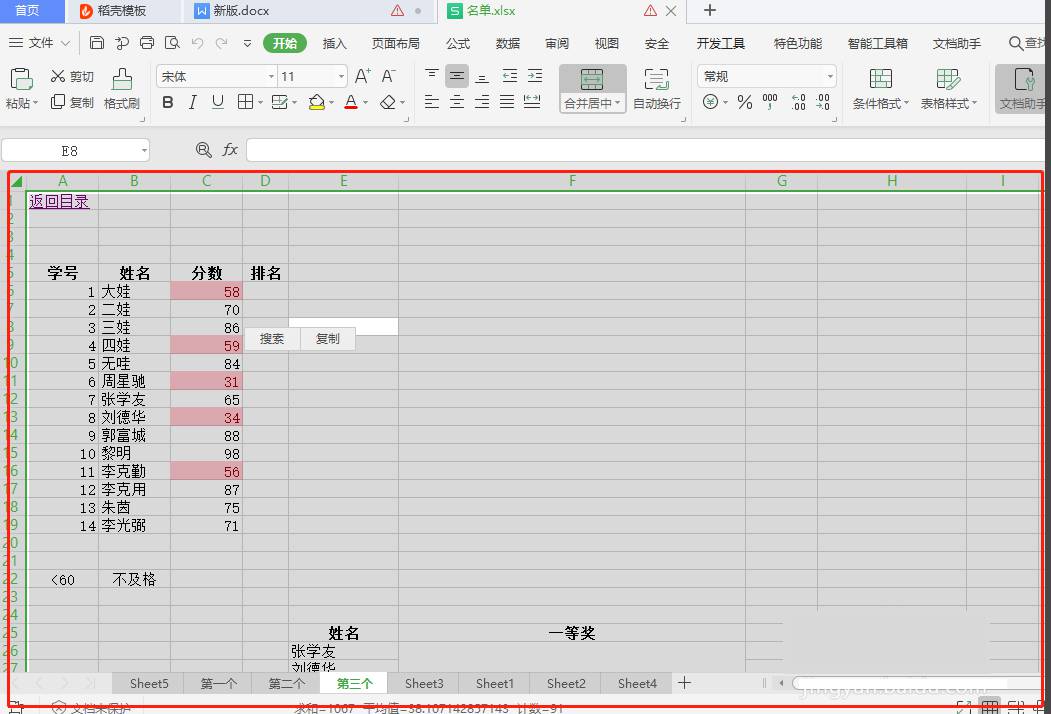This screenshot has height=714, width=1051.
Task: Switch to Sheet3 worksheet tab
Action: (424, 683)
